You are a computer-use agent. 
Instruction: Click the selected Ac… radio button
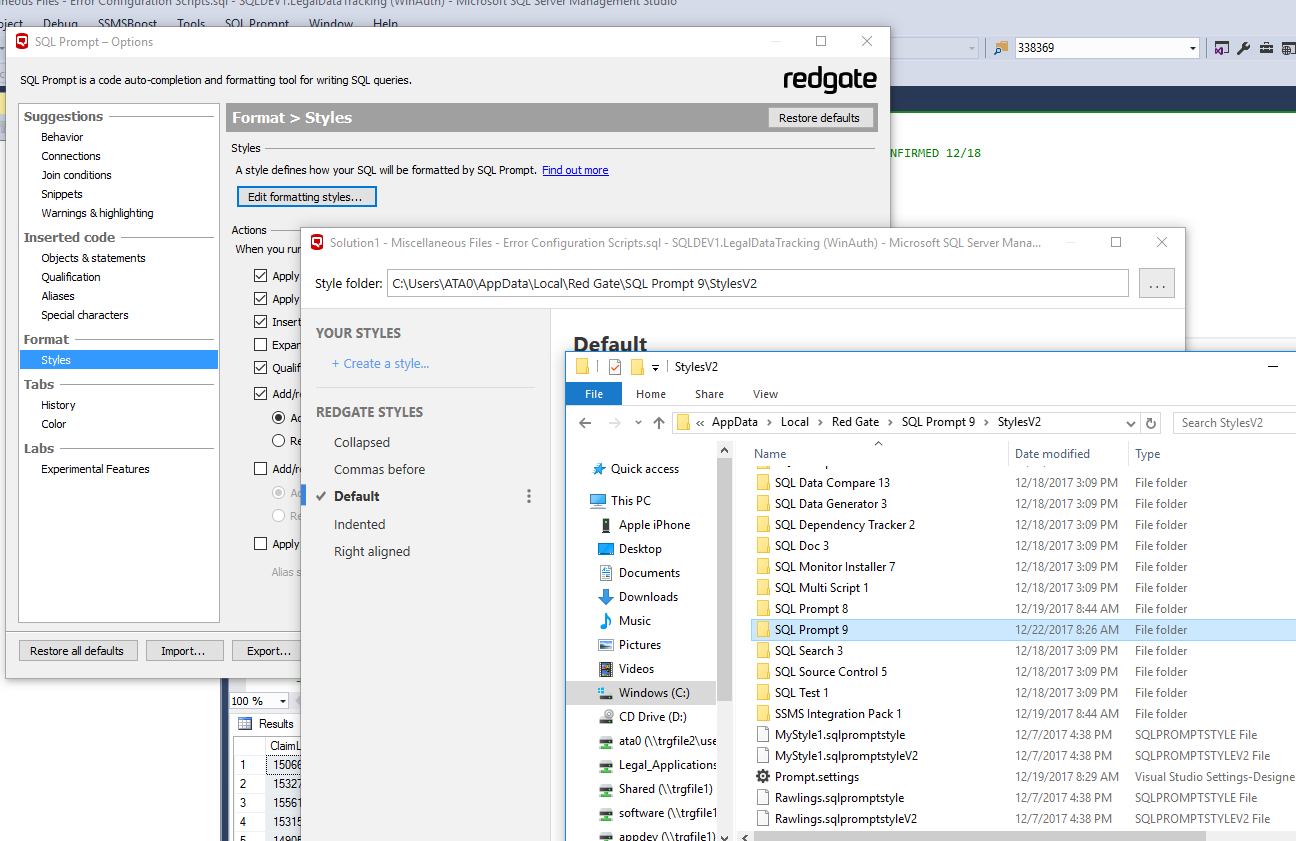279,417
